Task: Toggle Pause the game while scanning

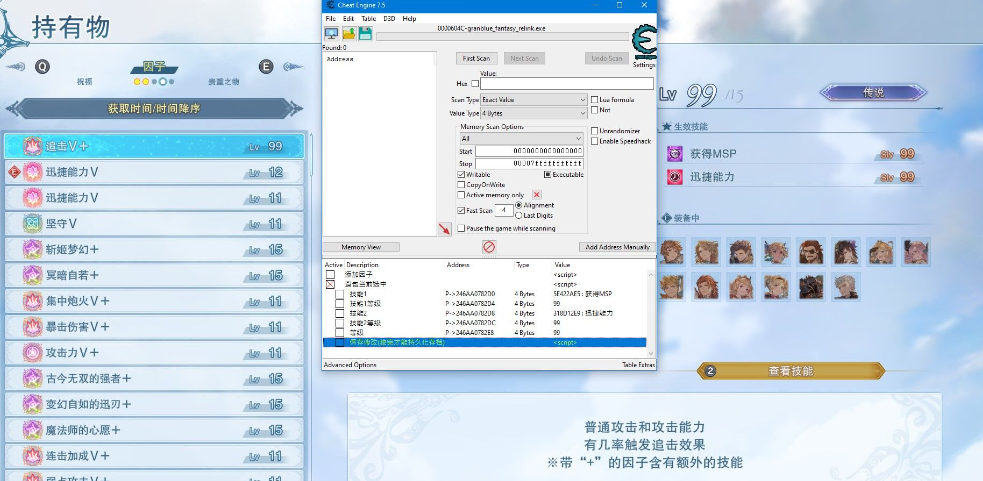Action: pos(460,228)
